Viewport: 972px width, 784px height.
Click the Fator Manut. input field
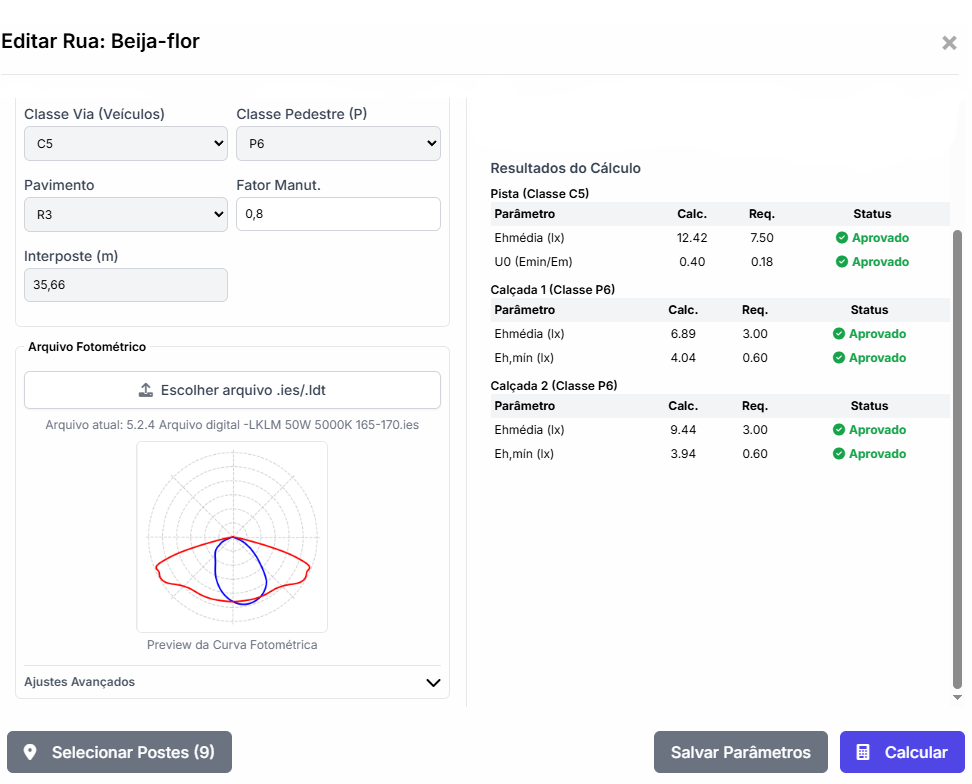tap(338, 214)
